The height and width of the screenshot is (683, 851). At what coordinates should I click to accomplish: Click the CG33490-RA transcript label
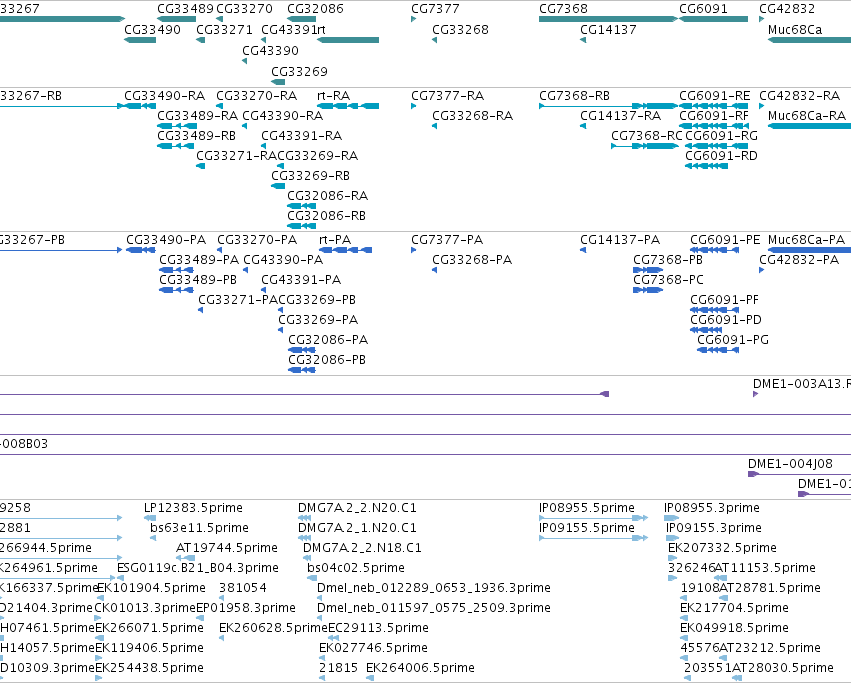164,96
